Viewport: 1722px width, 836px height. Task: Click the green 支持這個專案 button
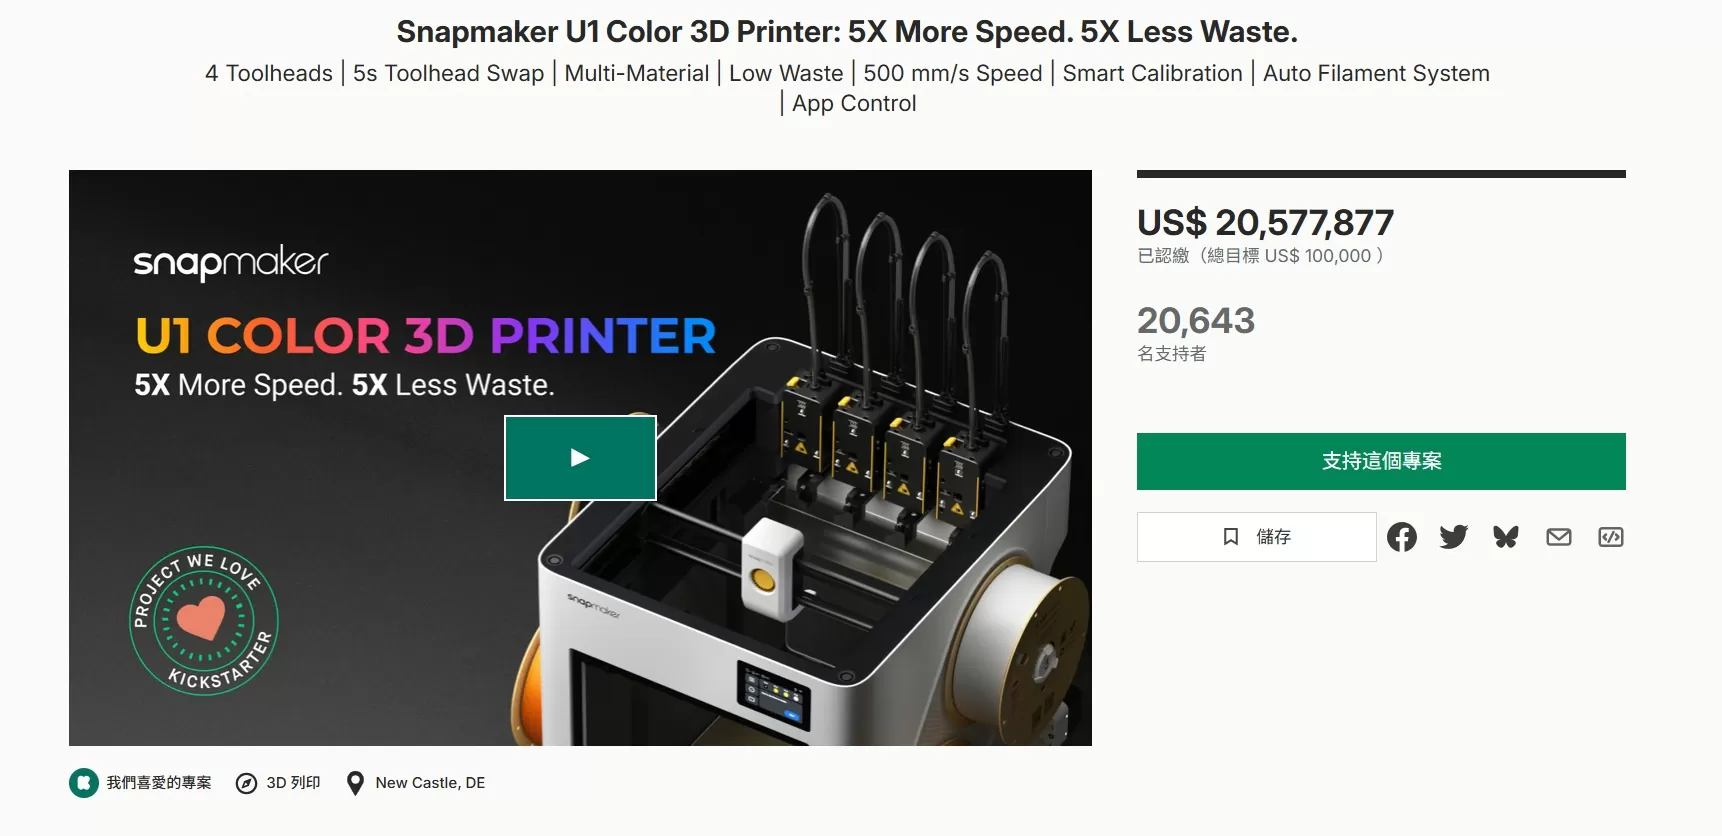pyautogui.click(x=1381, y=461)
